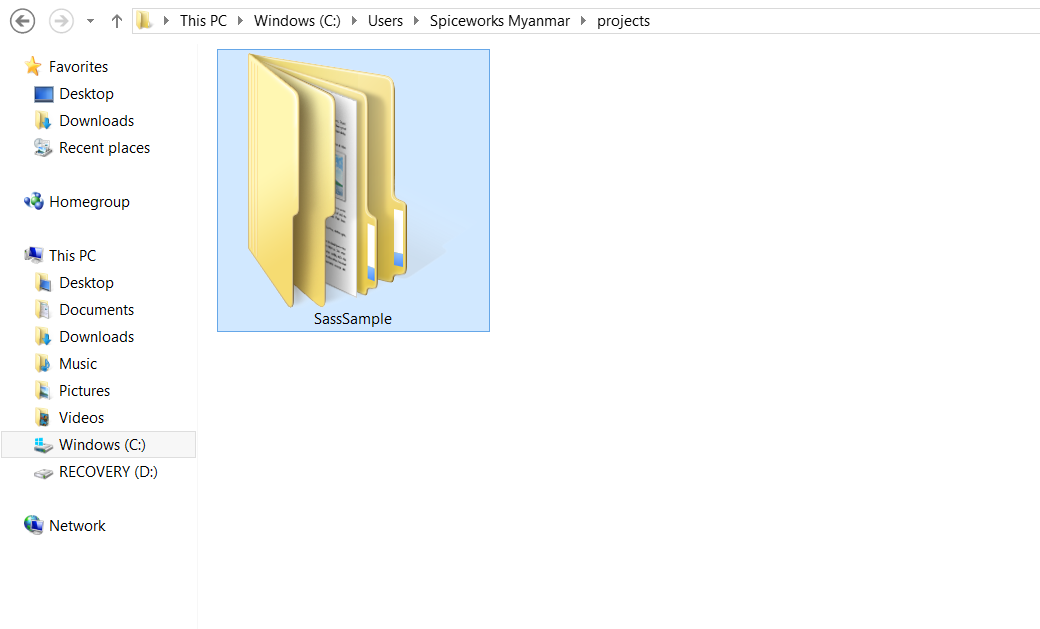Go up one folder level
The width and height of the screenshot is (1040, 629).
[x=117, y=21]
